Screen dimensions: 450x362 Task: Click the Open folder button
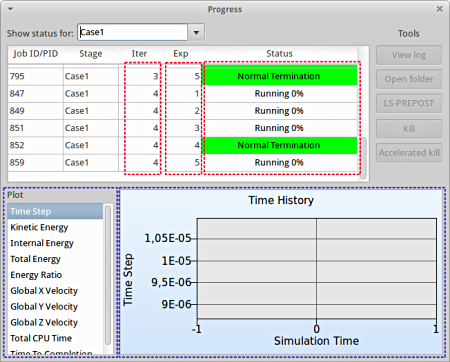[409, 79]
